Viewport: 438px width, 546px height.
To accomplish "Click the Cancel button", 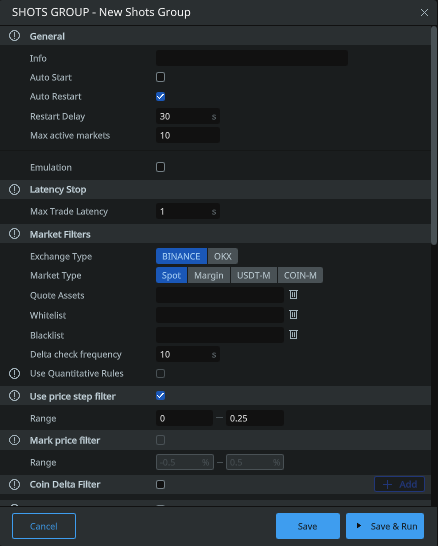I will [x=44, y=526].
